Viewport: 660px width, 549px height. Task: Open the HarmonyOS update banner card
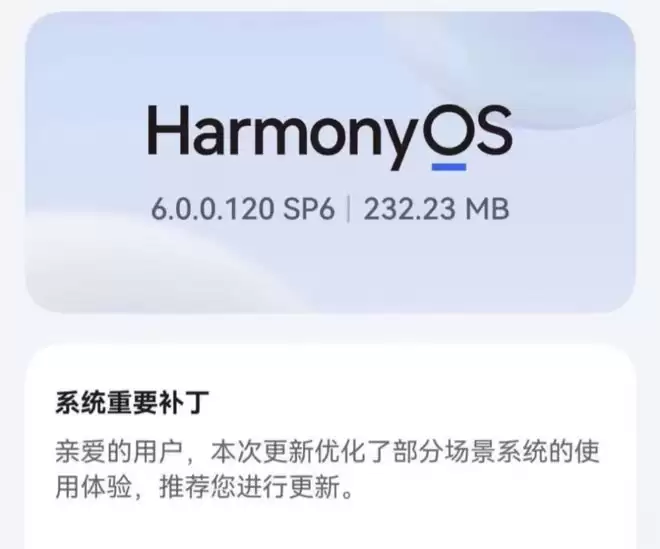click(330, 162)
